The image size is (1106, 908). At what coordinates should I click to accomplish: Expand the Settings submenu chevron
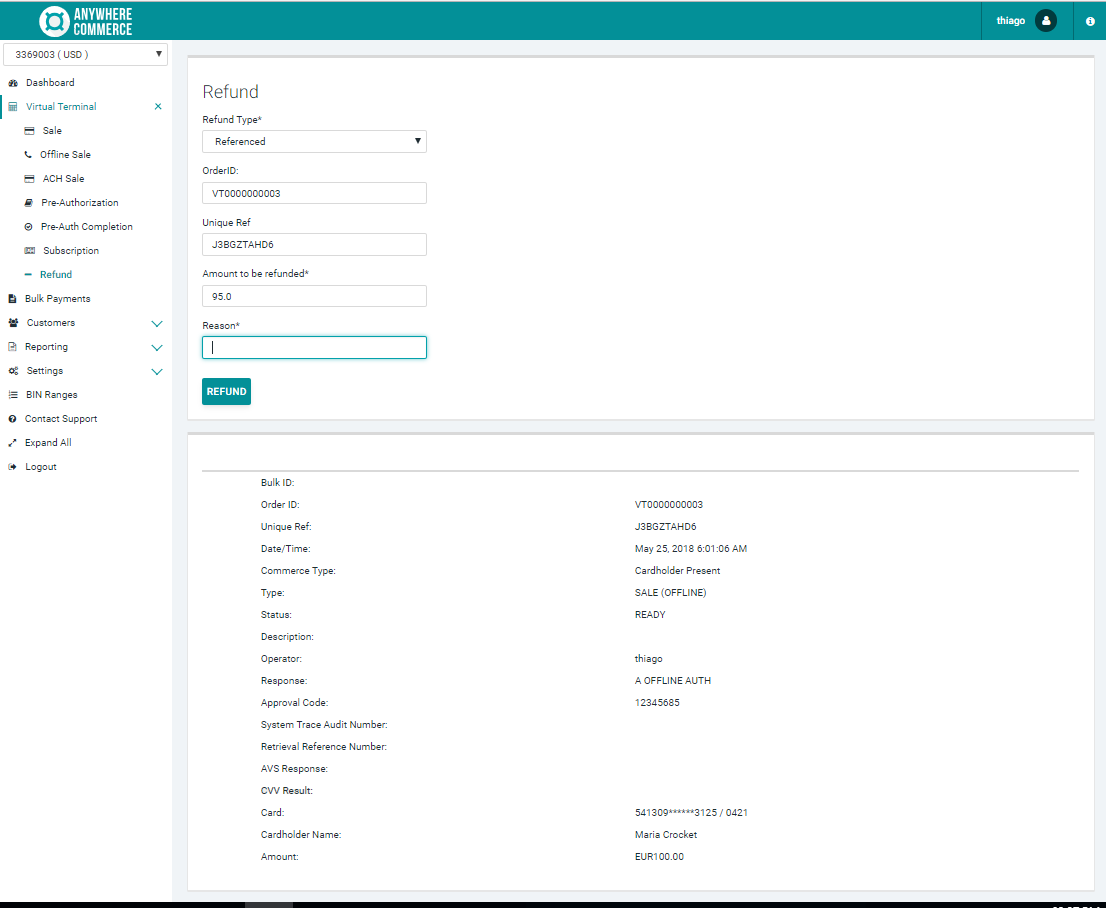[157, 372]
